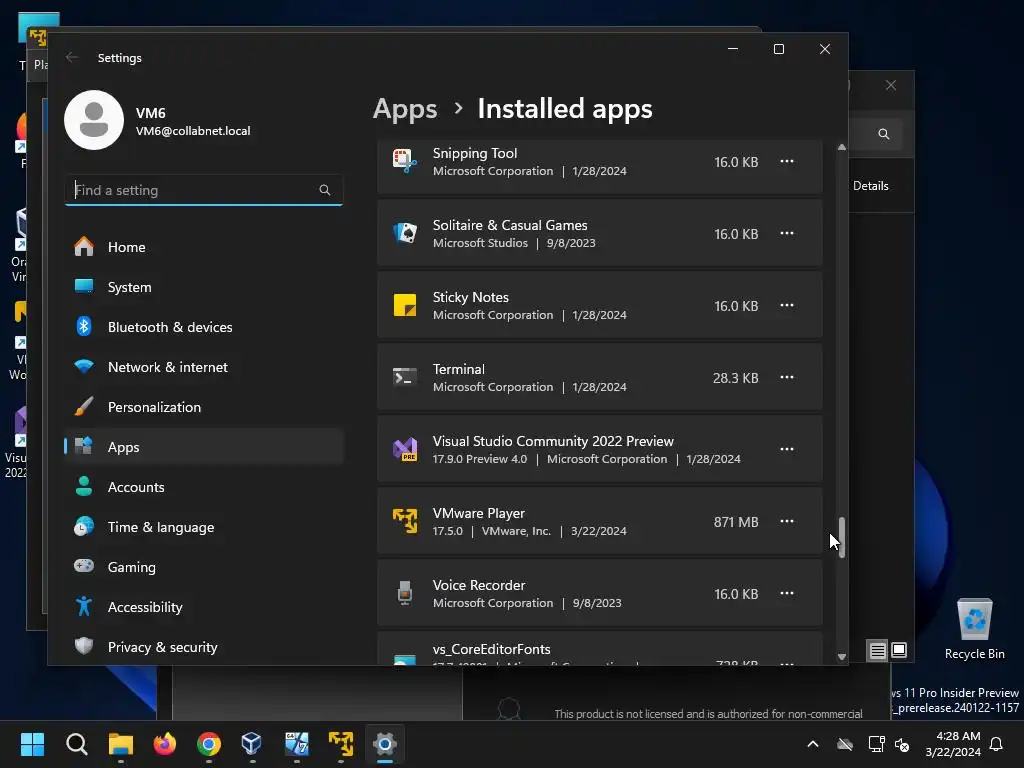Click the Find a setting search box

(204, 190)
